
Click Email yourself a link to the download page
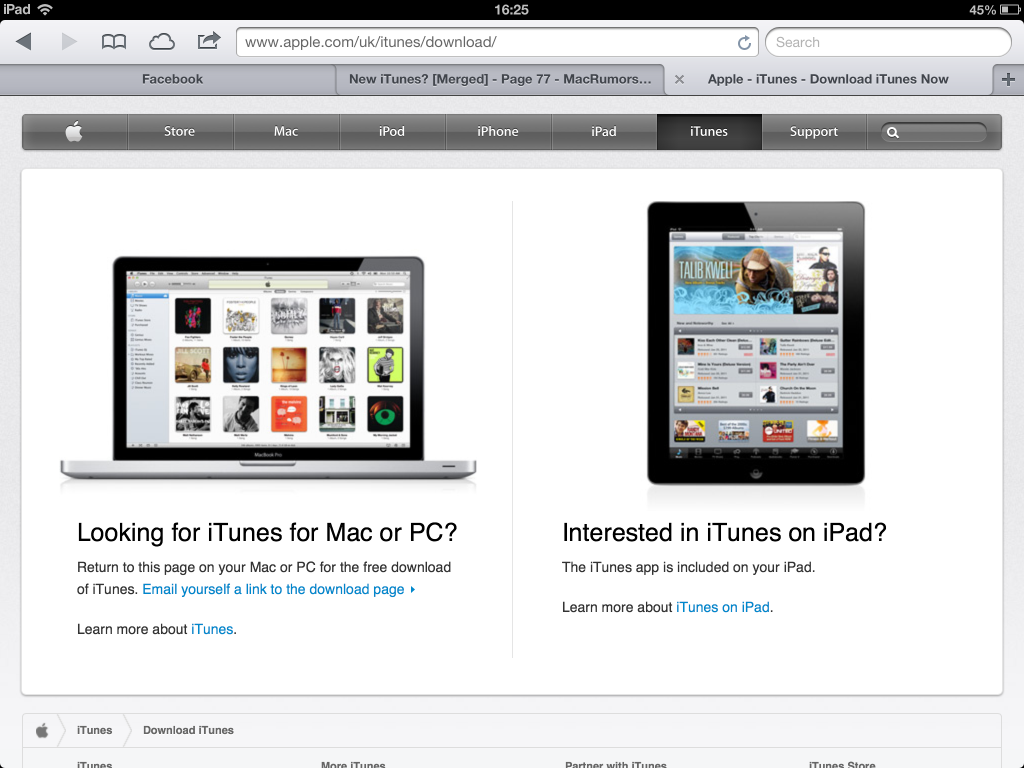coord(279,589)
